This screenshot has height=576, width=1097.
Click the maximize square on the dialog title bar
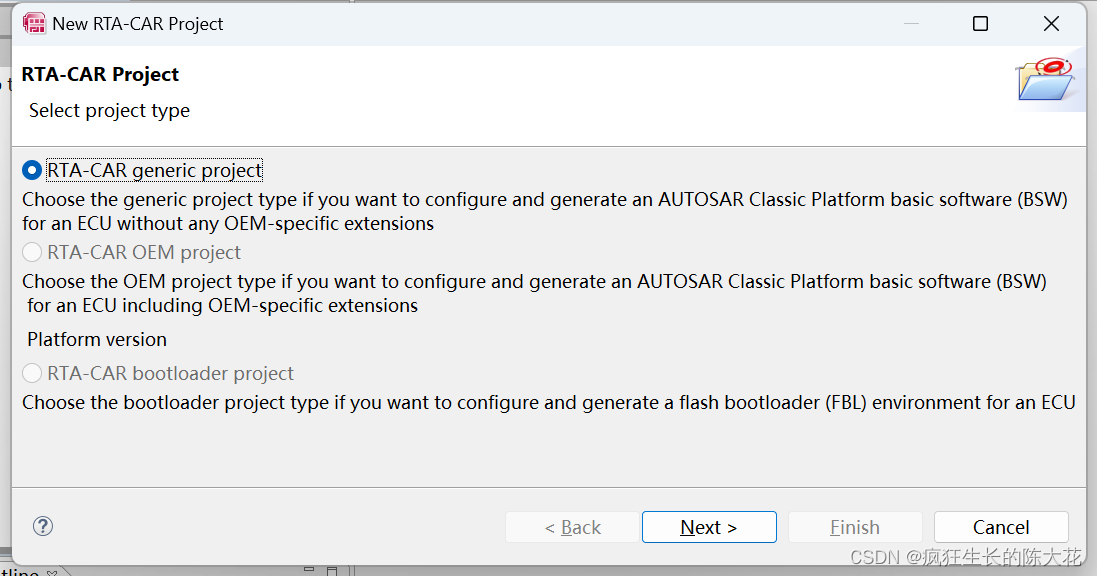point(980,22)
